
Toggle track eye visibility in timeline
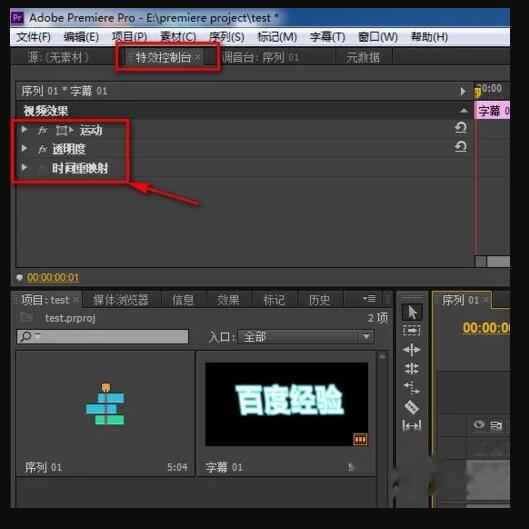point(479,424)
